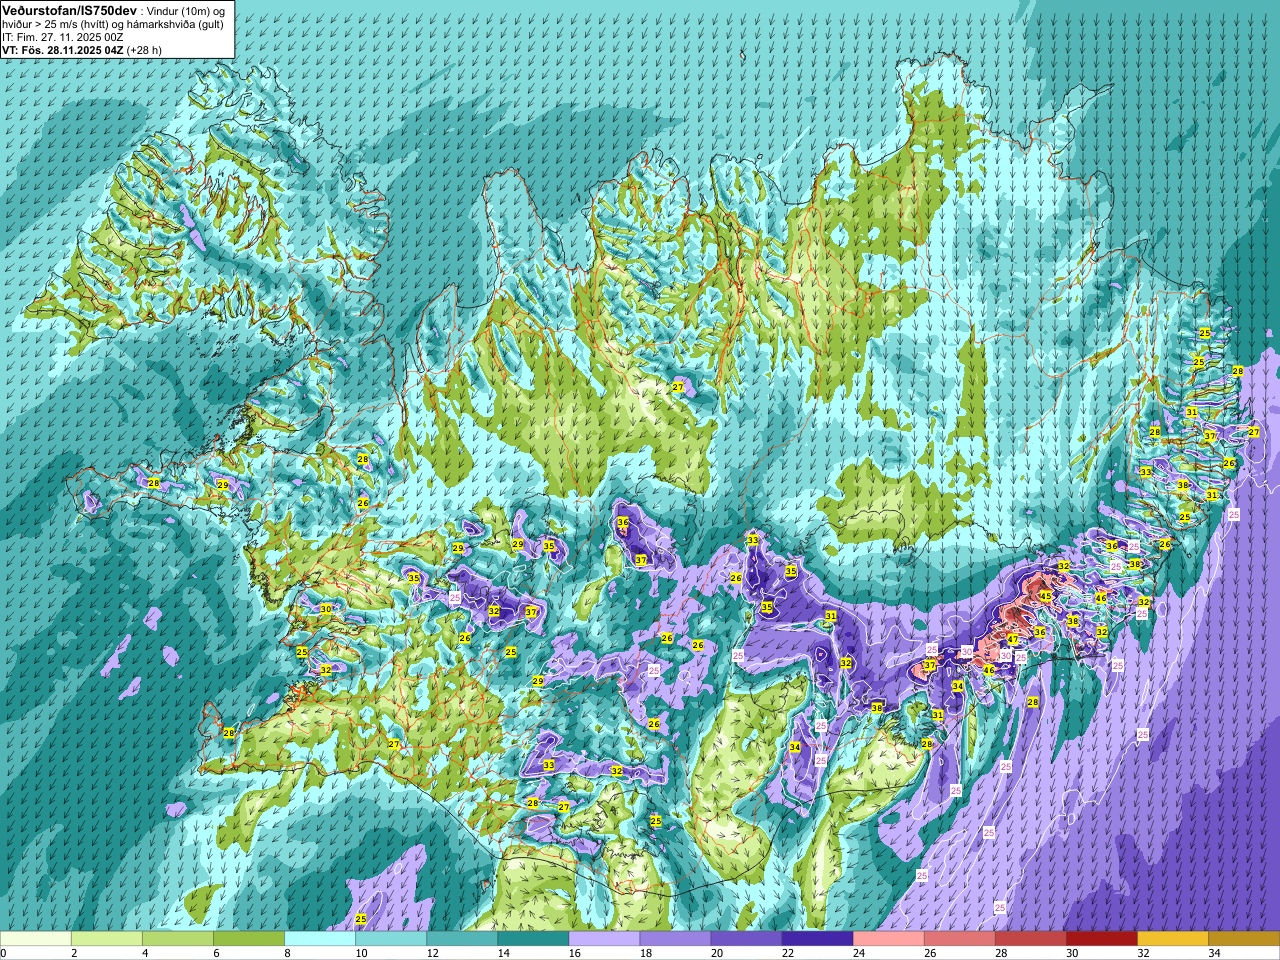Screen dimensions: 1280x960
Task: Click the 'hviður > 25 m/s (hvítt)' legend text
Action: point(56,24)
